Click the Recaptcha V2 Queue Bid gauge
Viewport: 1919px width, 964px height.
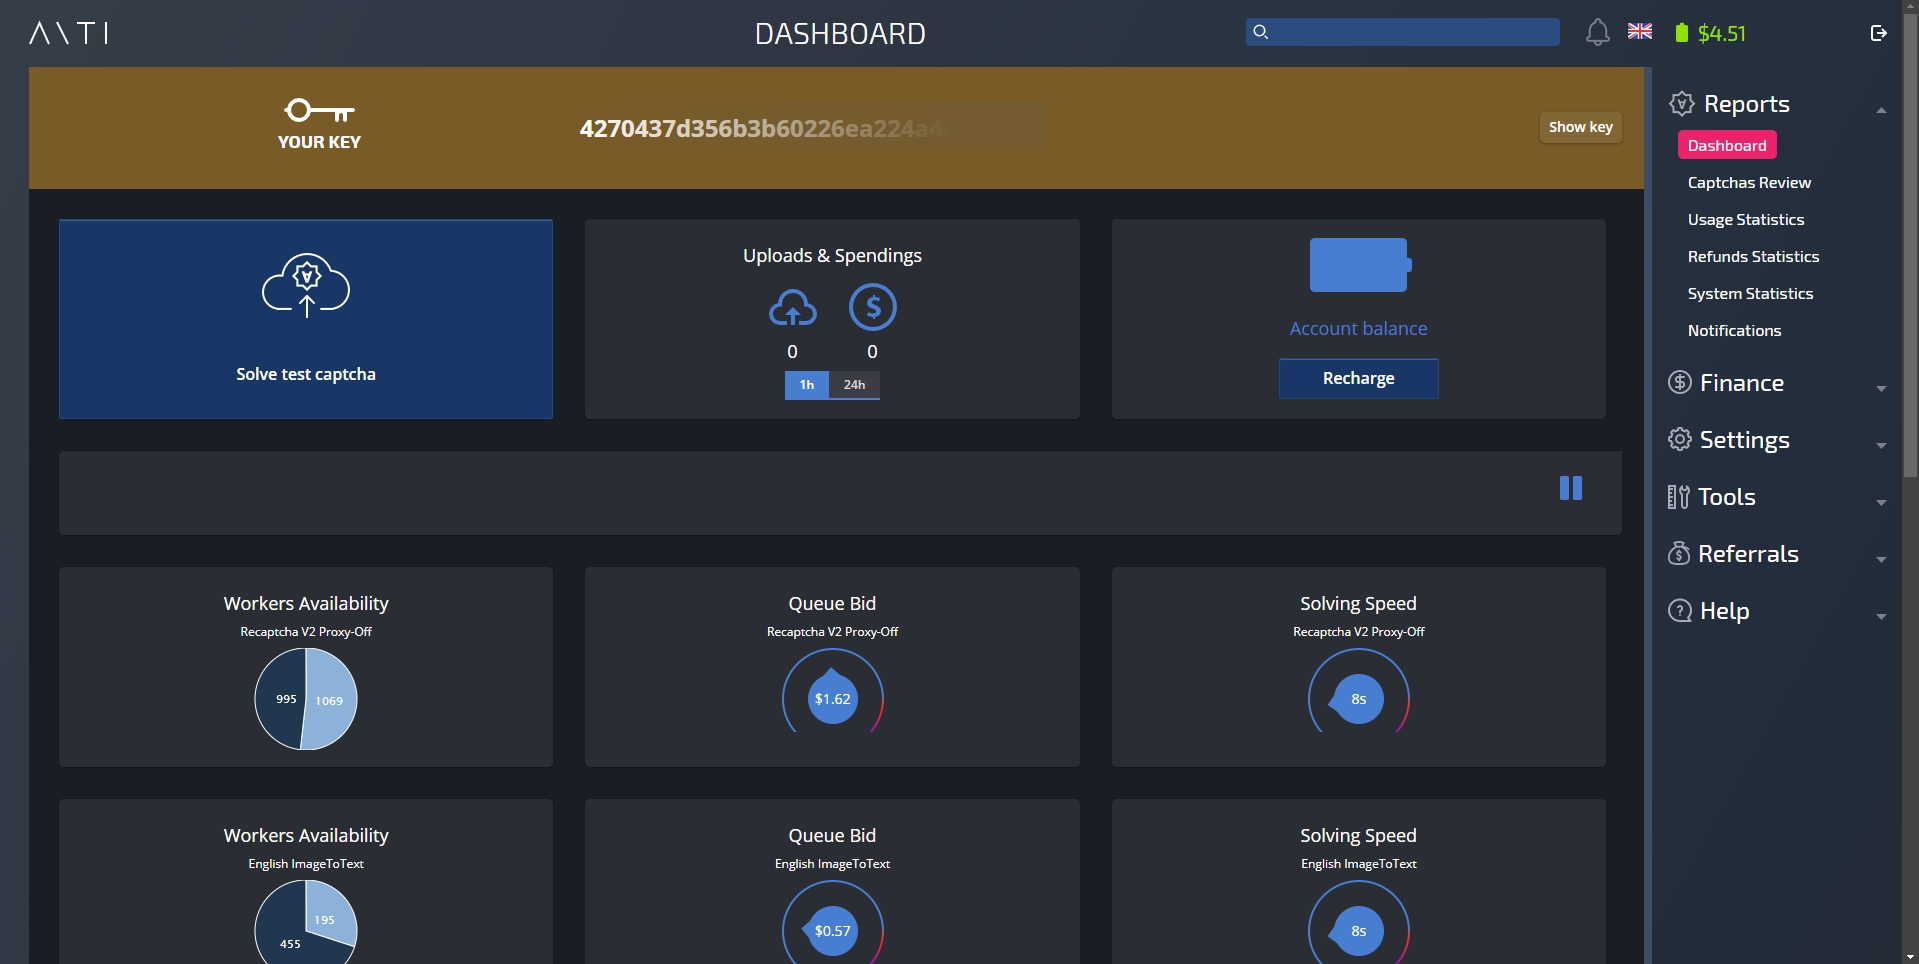tap(832, 698)
